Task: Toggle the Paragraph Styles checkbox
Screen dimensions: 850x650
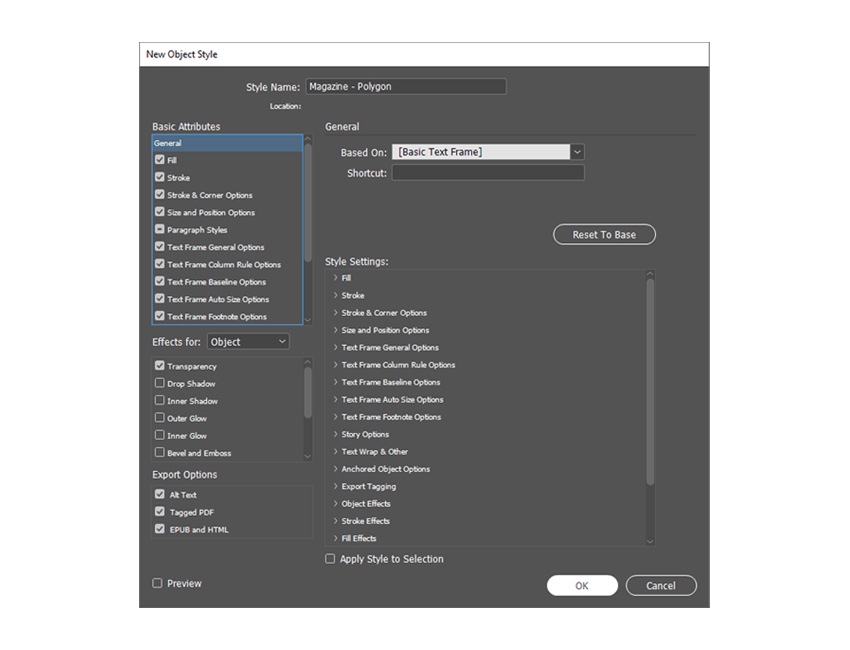Action: point(159,229)
